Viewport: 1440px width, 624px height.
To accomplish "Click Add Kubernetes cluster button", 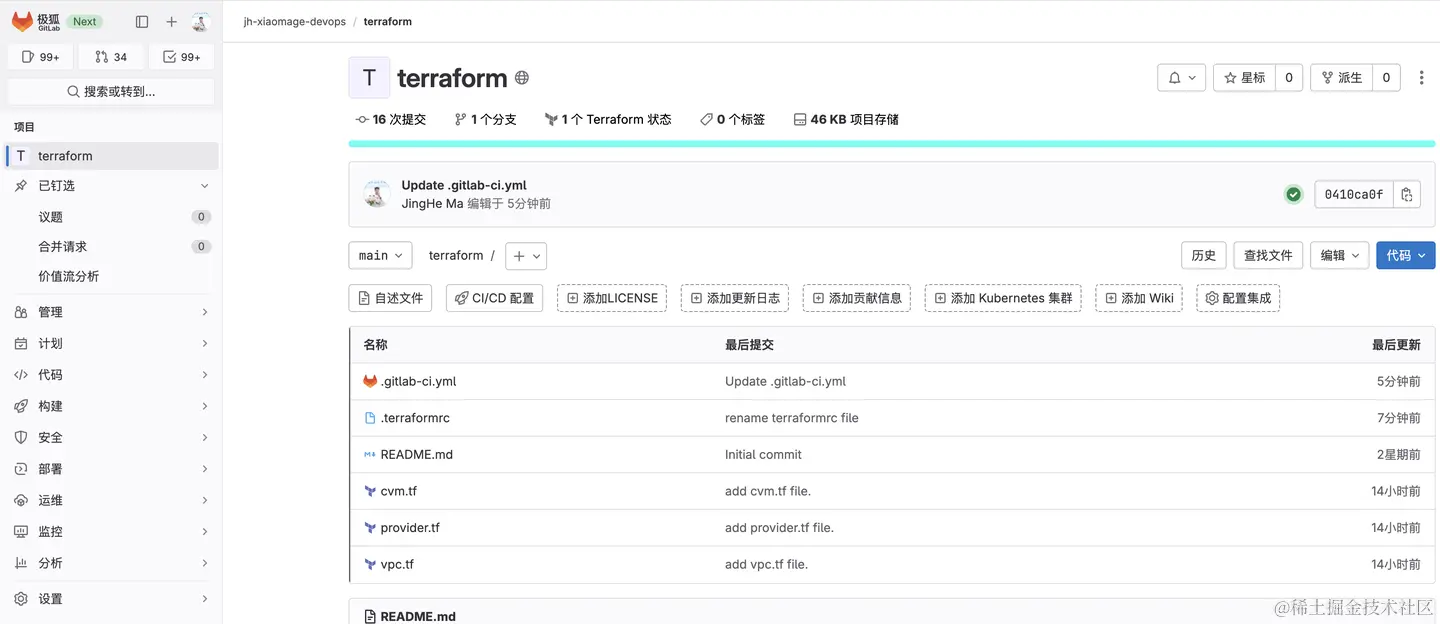I will (x=1003, y=298).
